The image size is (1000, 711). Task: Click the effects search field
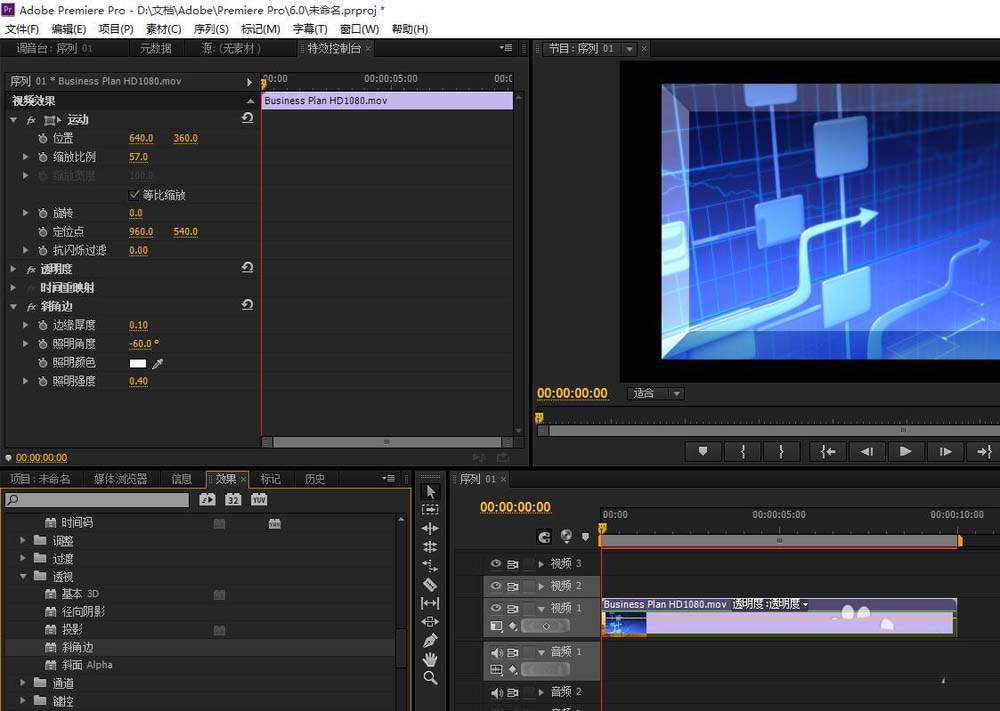point(97,500)
